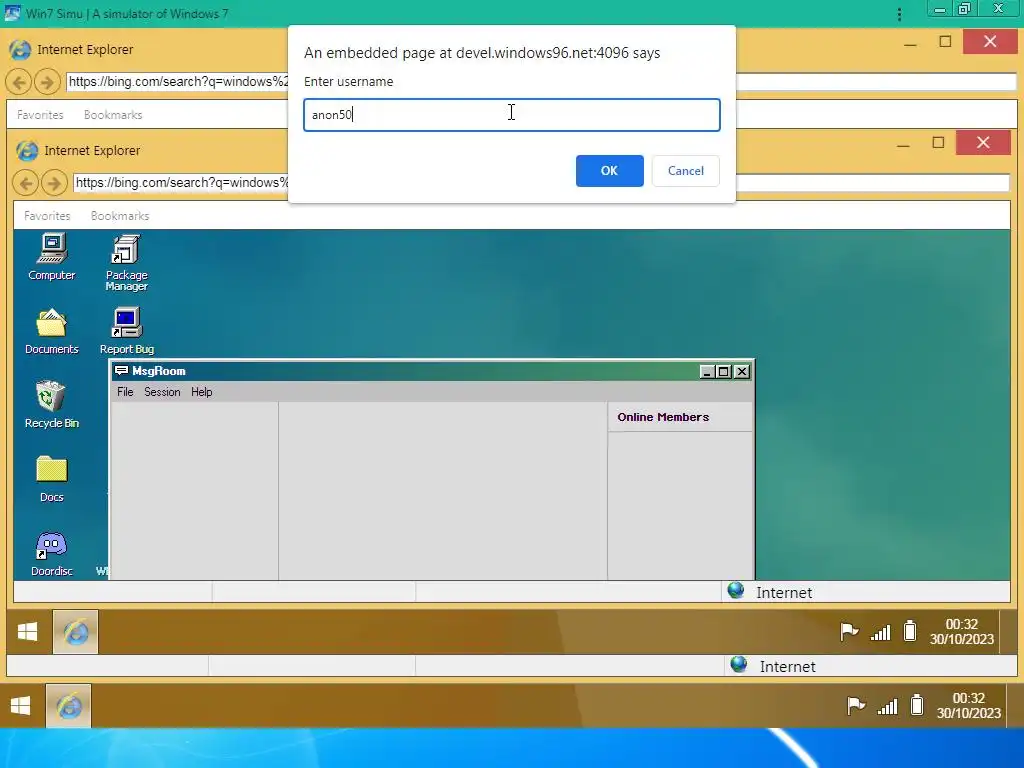Click outer taskbar clock and date

(968, 706)
